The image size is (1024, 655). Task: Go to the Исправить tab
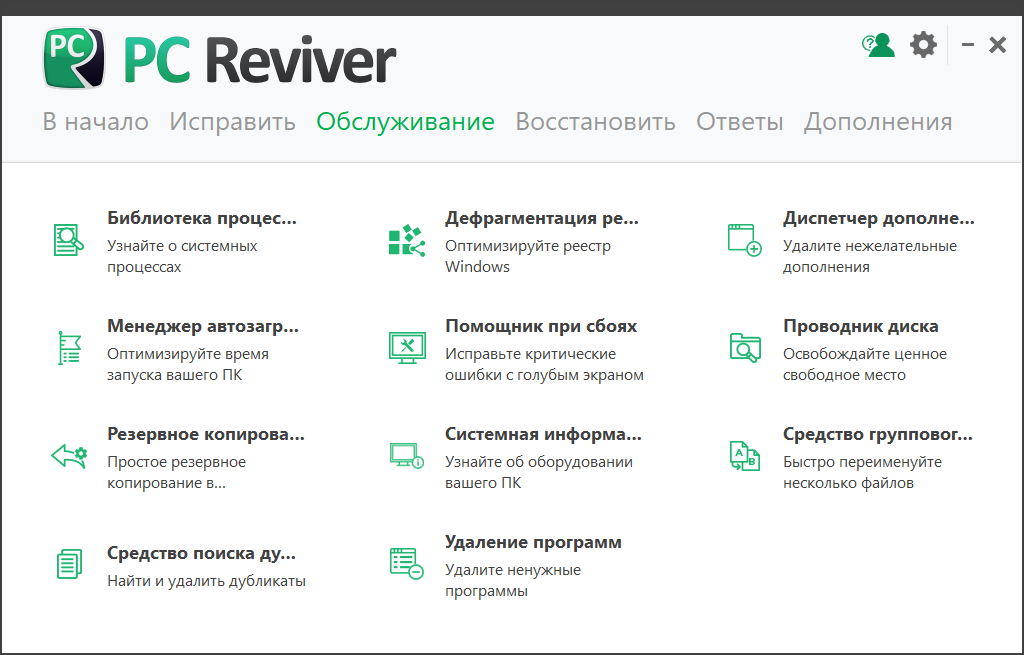pyautogui.click(x=232, y=122)
